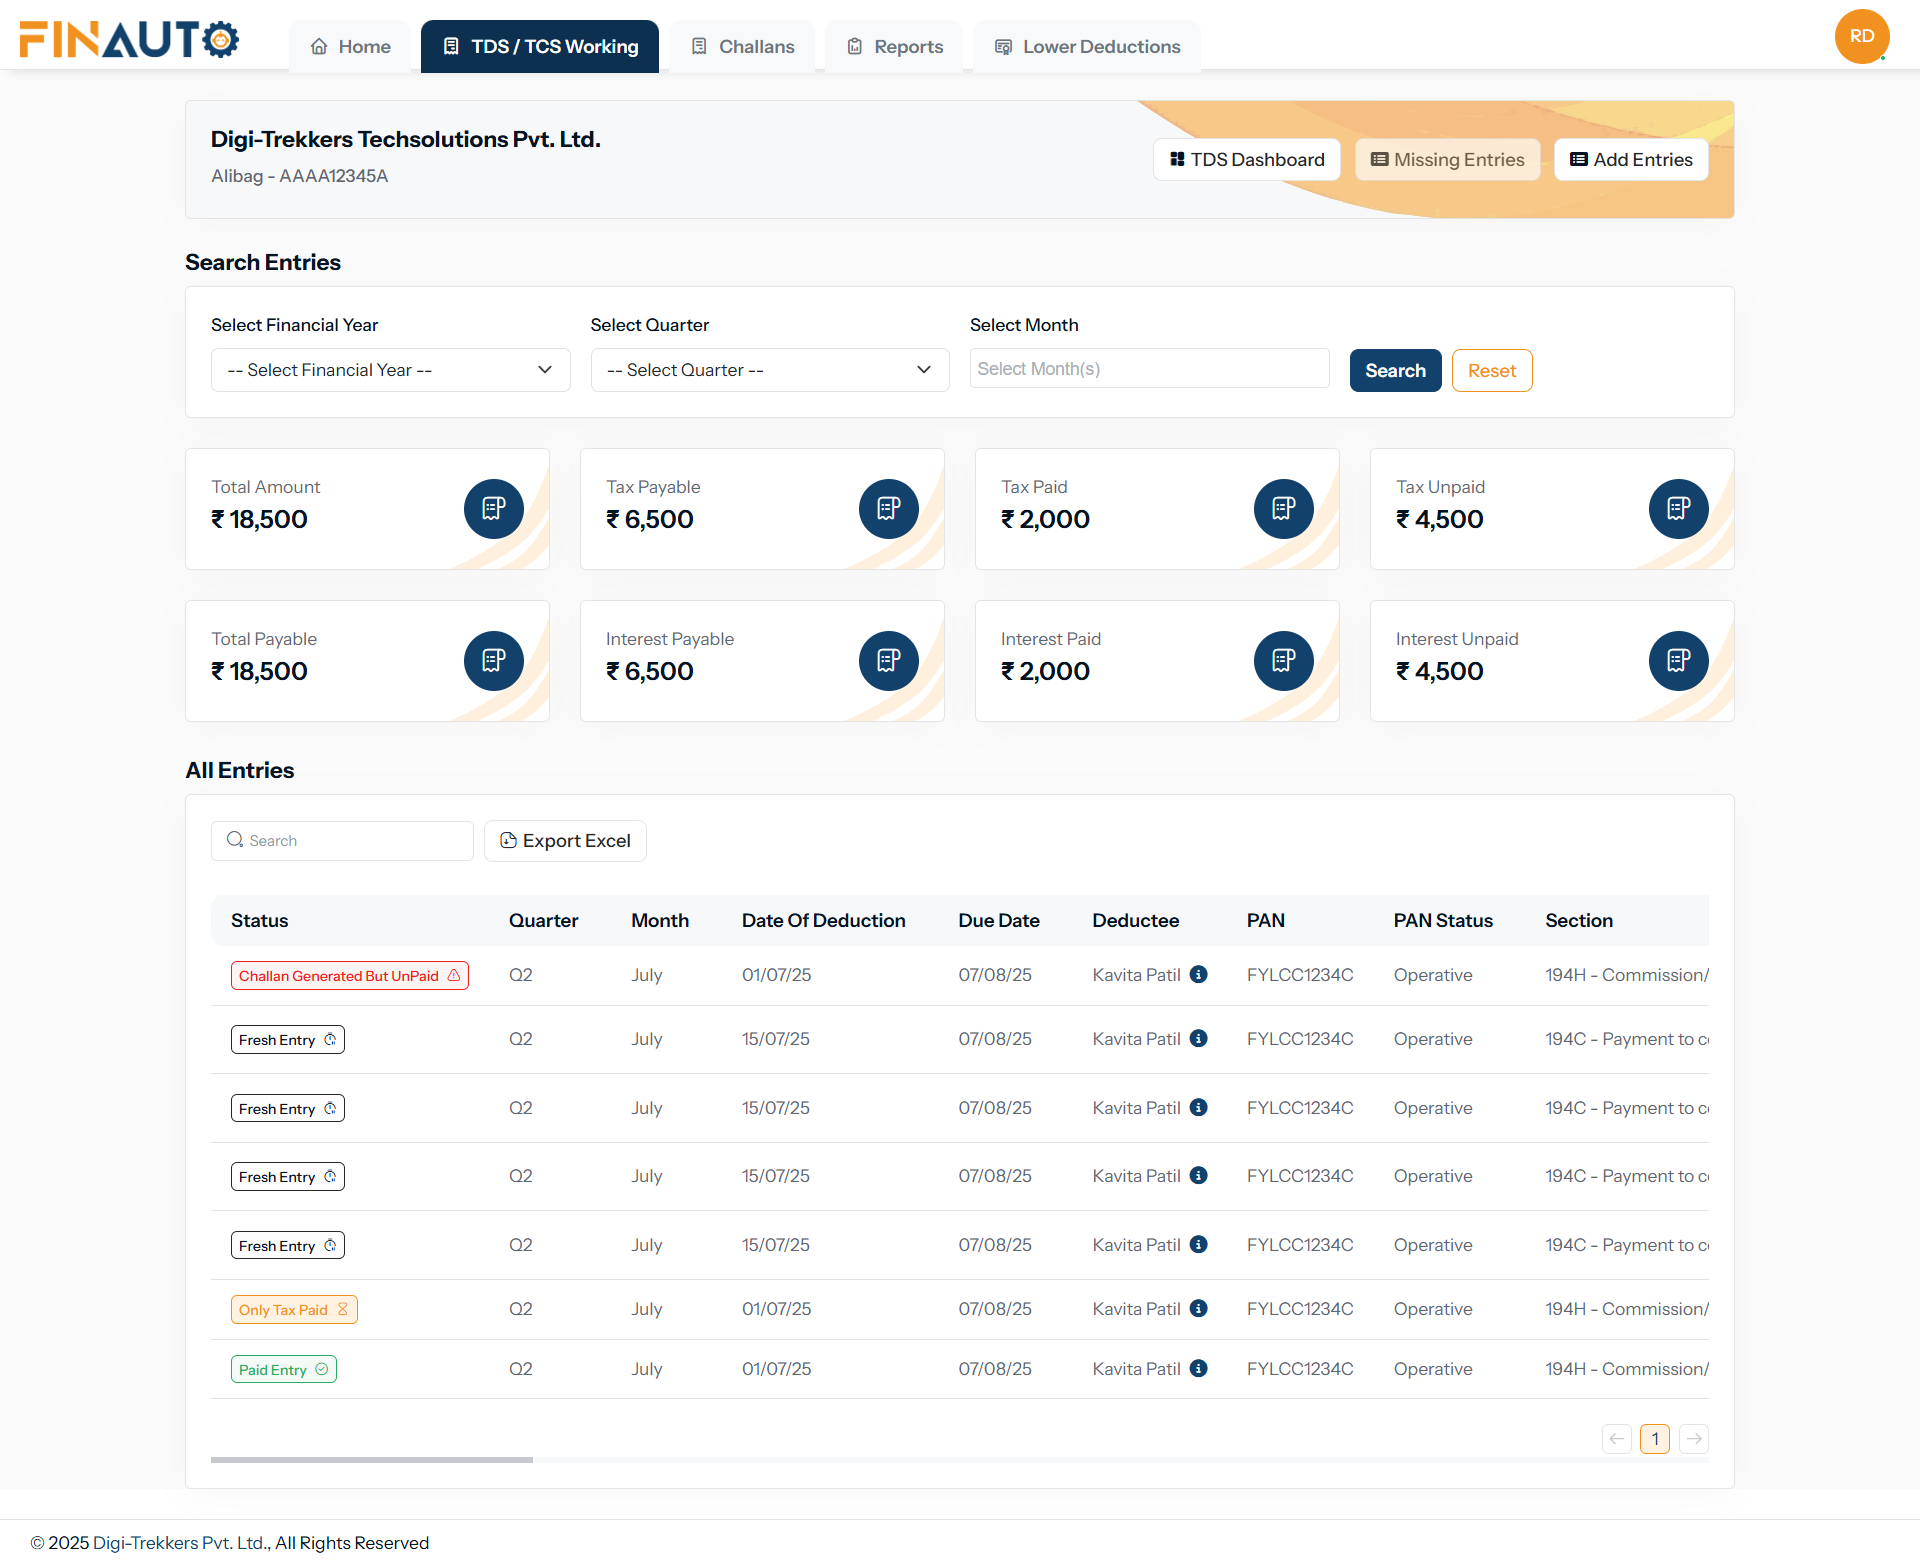Open the Tax Unpaid receipt icon
Image resolution: width=1920 pixels, height=1565 pixels.
(1678, 508)
